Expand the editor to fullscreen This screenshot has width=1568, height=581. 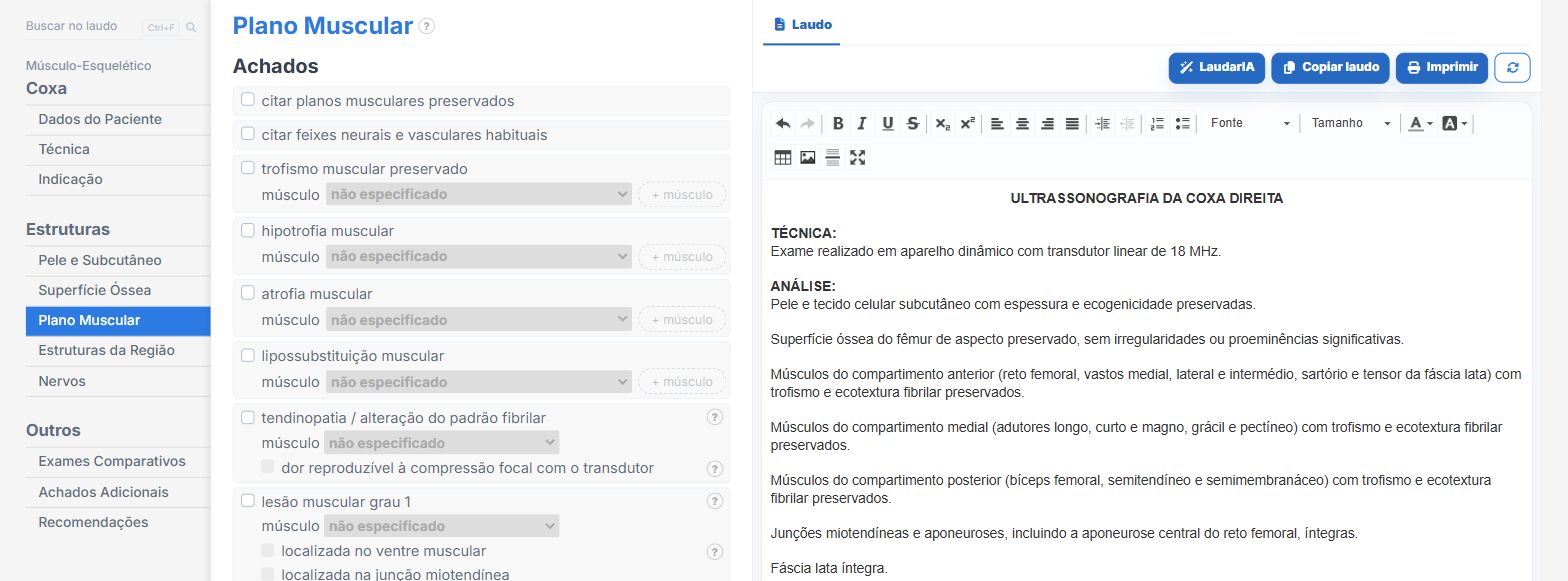pyautogui.click(x=857, y=157)
